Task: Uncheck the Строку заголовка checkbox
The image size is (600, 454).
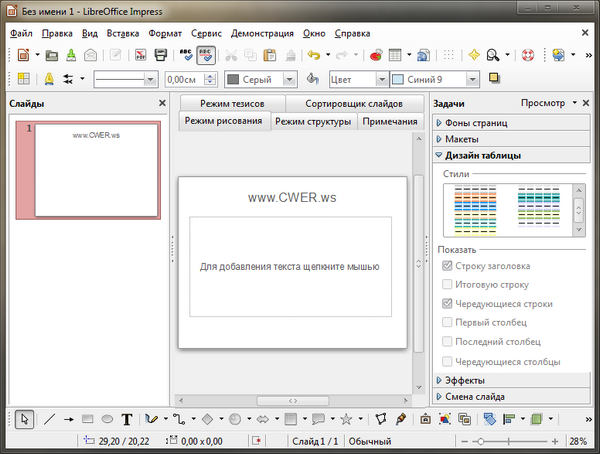Action: point(448,266)
